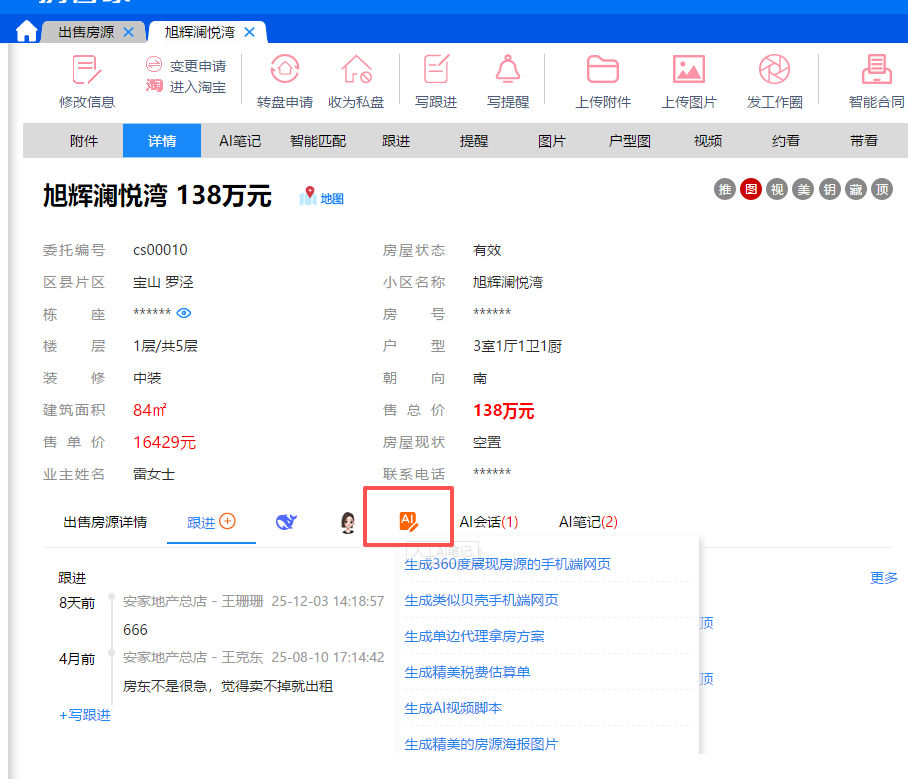Image resolution: width=908 pixels, height=779 pixels.
Task: Toggle the red 图 status badge
Action: coord(751,189)
